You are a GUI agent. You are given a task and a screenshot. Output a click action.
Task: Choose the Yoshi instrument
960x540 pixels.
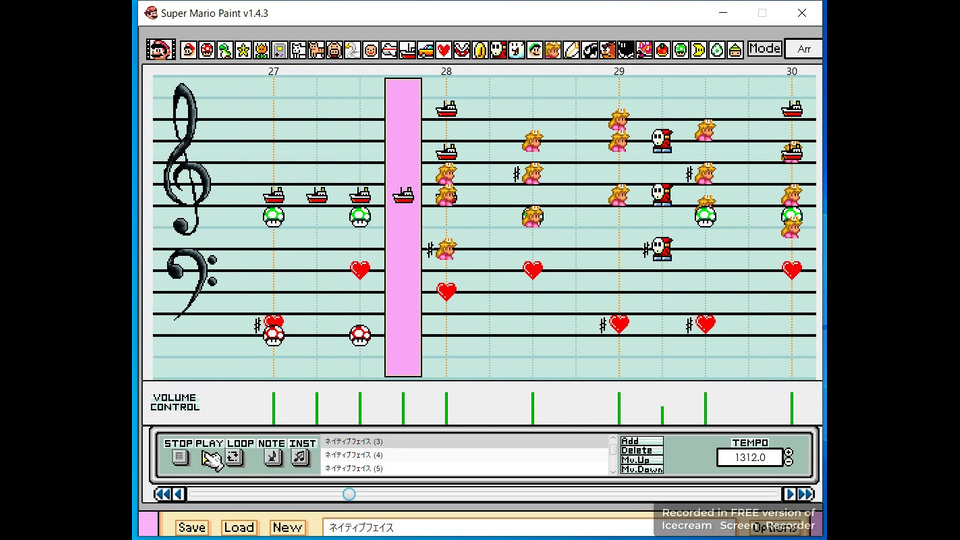tap(225, 50)
